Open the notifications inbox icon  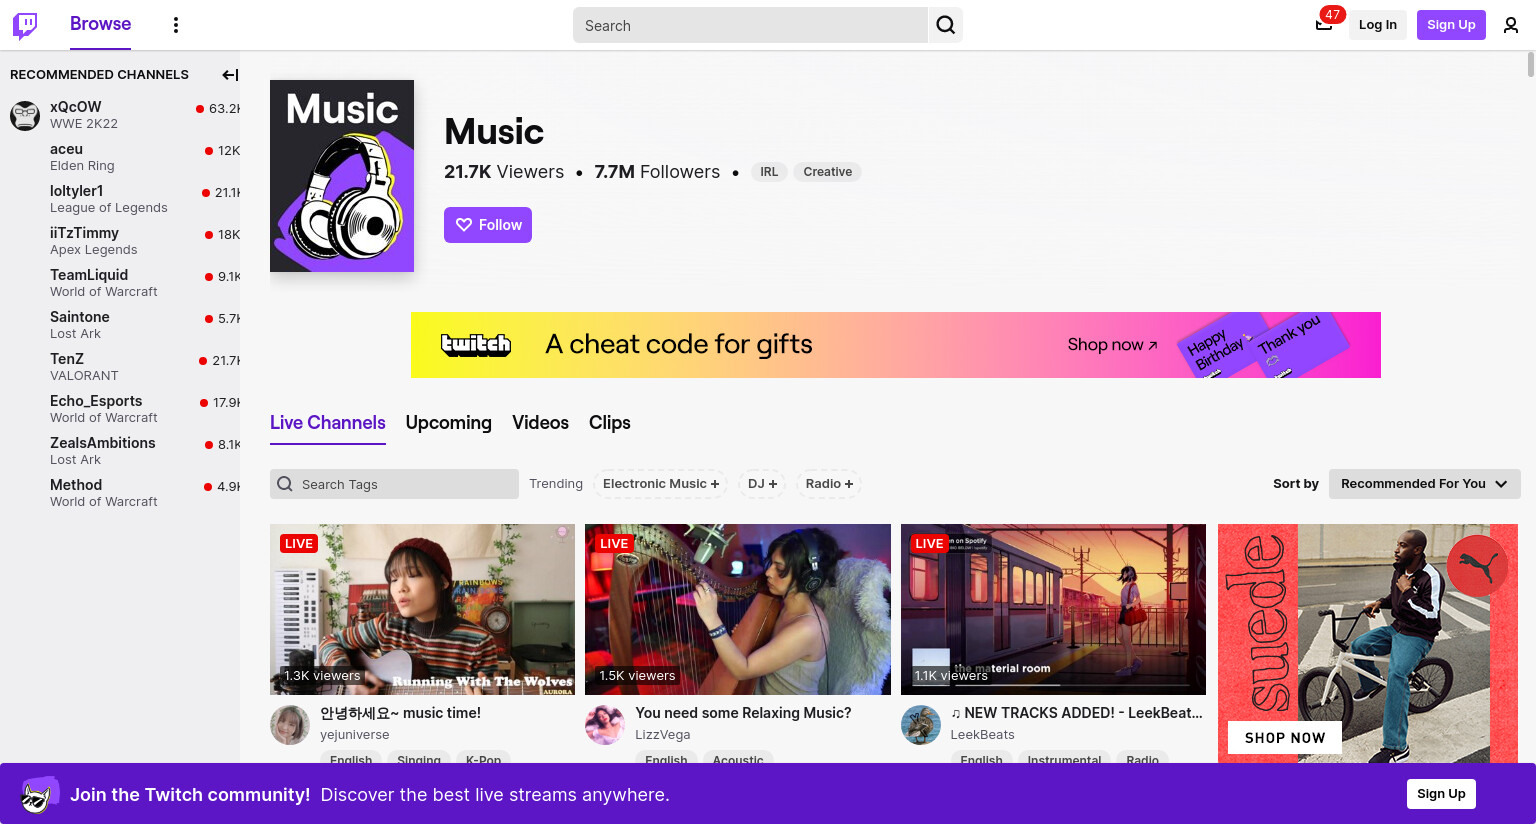pyautogui.click(x=1324, y=25)
